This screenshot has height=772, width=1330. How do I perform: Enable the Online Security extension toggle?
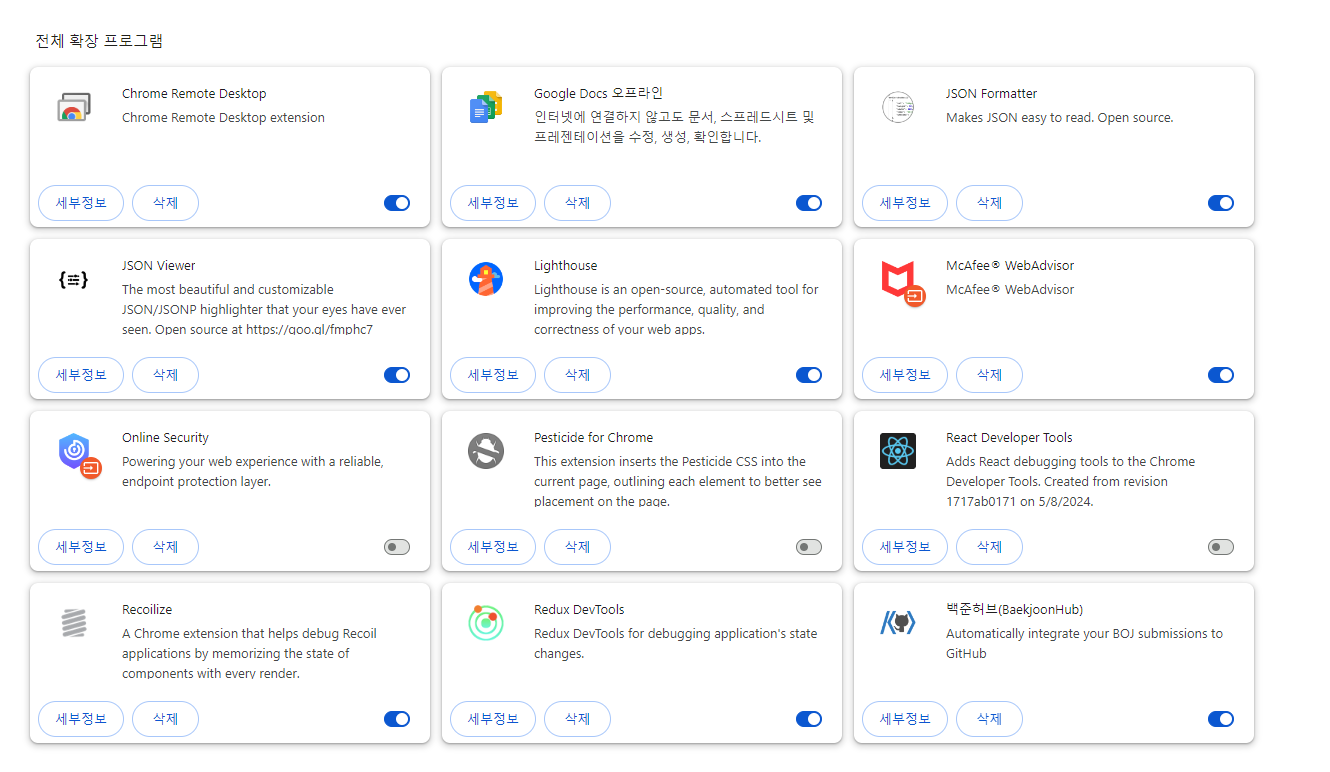click(x=397, y=547)
